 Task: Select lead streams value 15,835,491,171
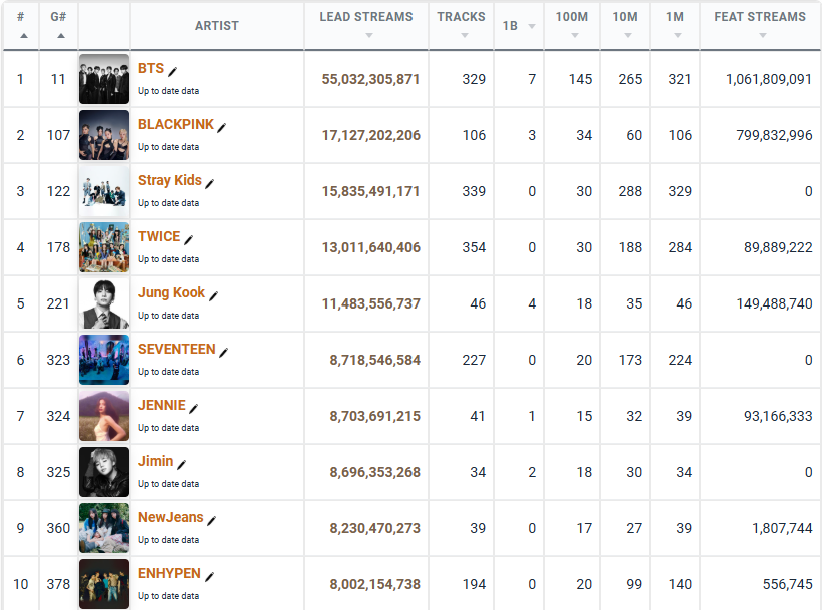(x=371, y=192)
